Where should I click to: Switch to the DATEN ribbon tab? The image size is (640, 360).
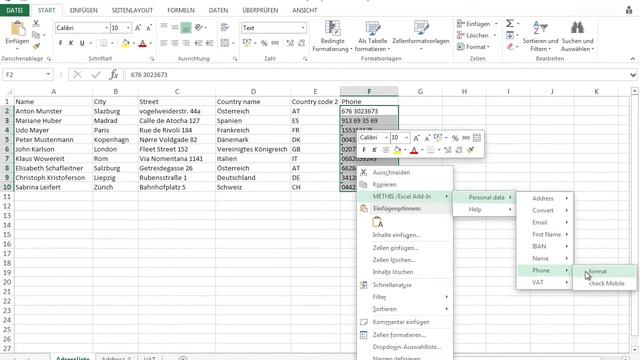click(218, 10)
